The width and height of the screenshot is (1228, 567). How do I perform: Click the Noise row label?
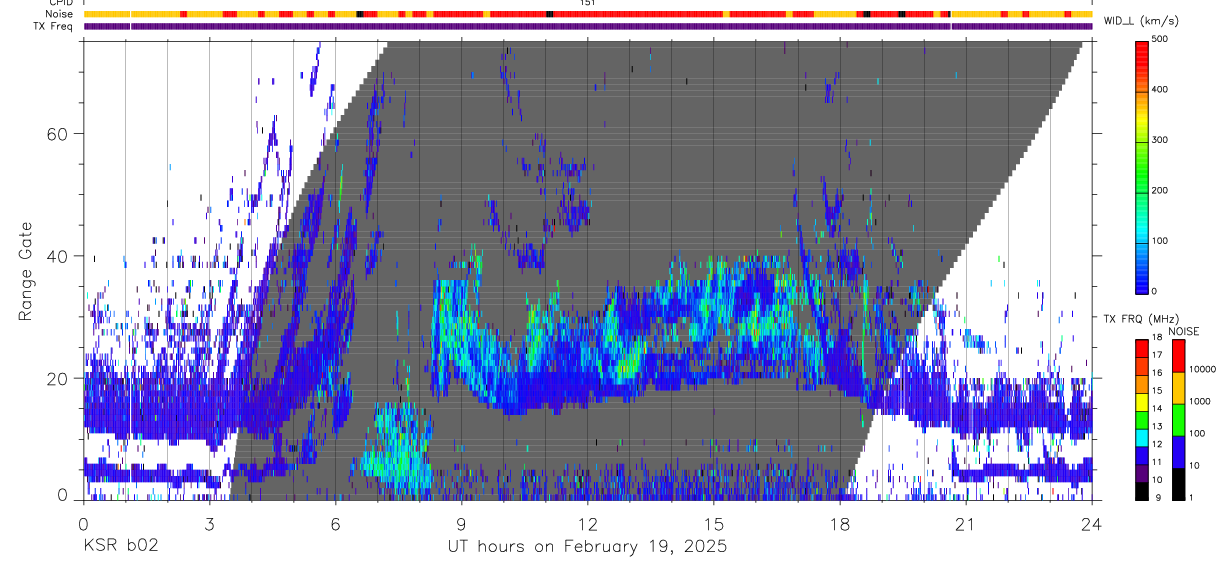pyautogui.click(x=59, y=14)
